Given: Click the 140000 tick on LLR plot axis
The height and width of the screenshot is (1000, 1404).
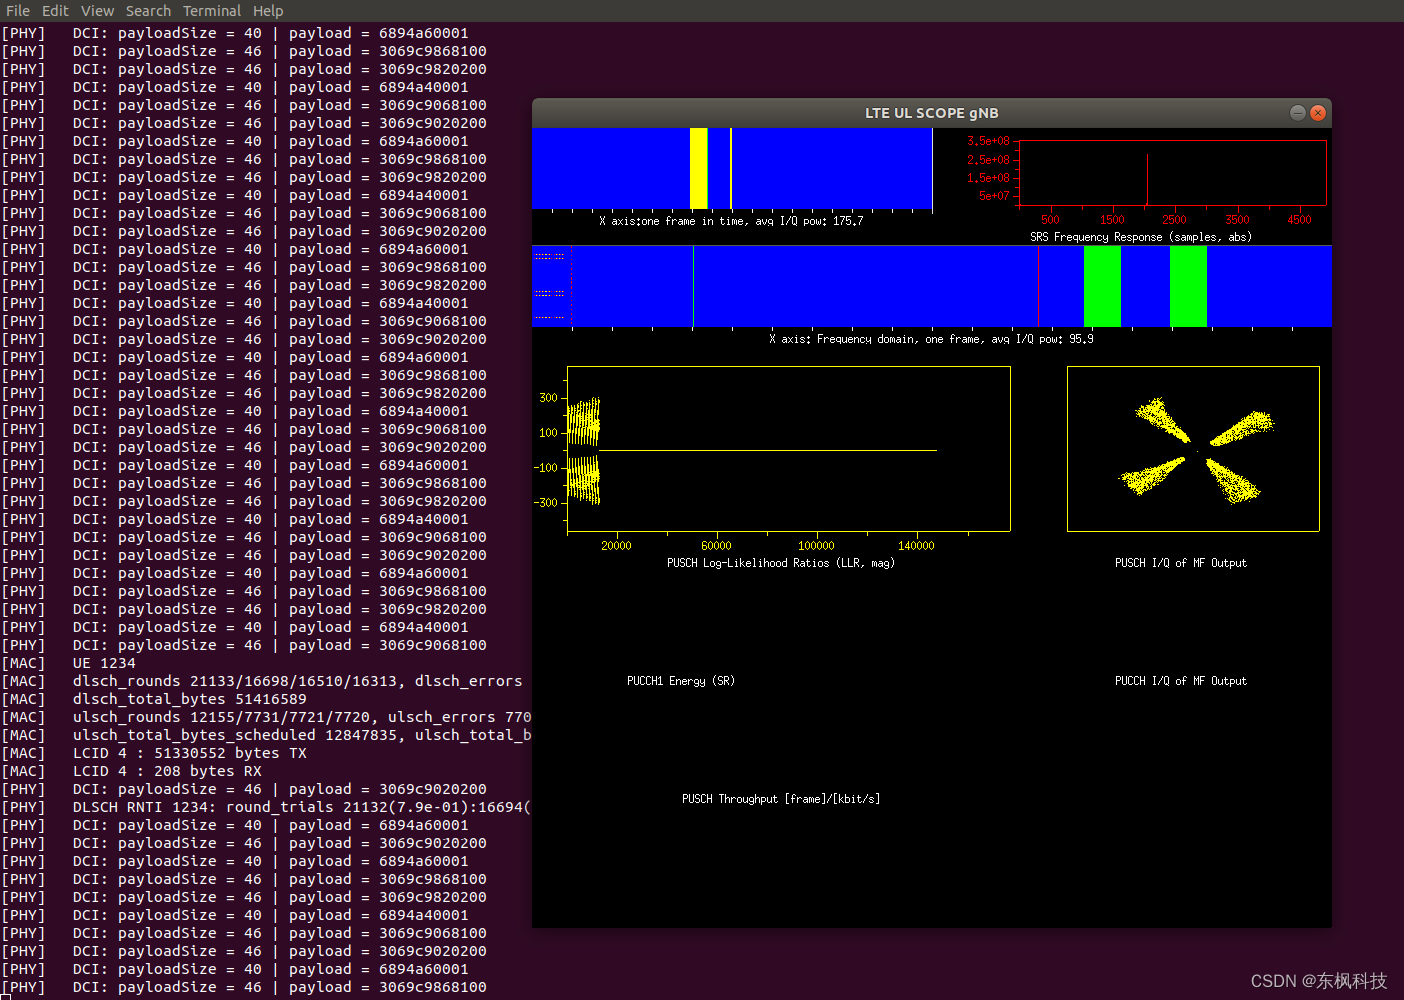Looking at the screenshot, I should [916, 545].
